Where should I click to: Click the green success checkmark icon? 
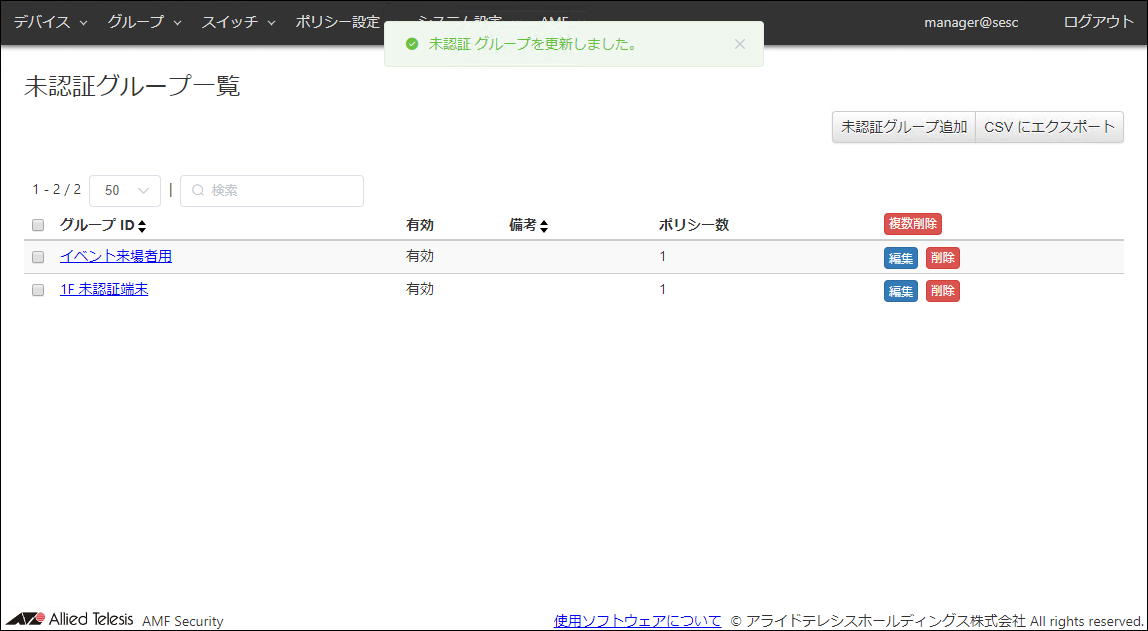pyautogui.click(x=411, y=44)
